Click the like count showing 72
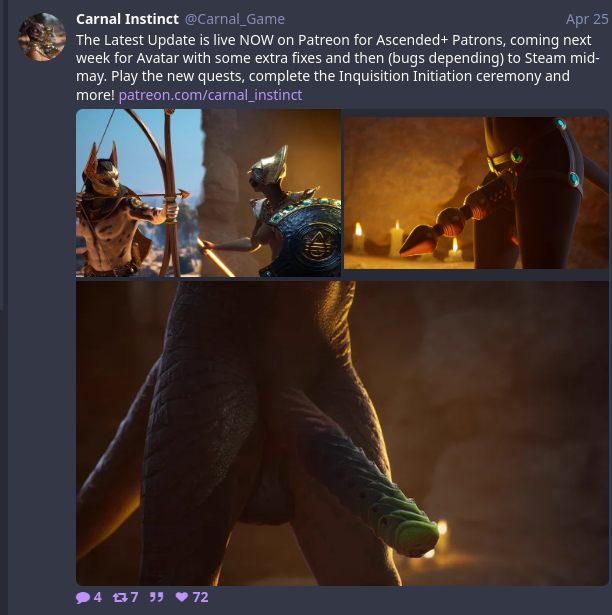 200,597
